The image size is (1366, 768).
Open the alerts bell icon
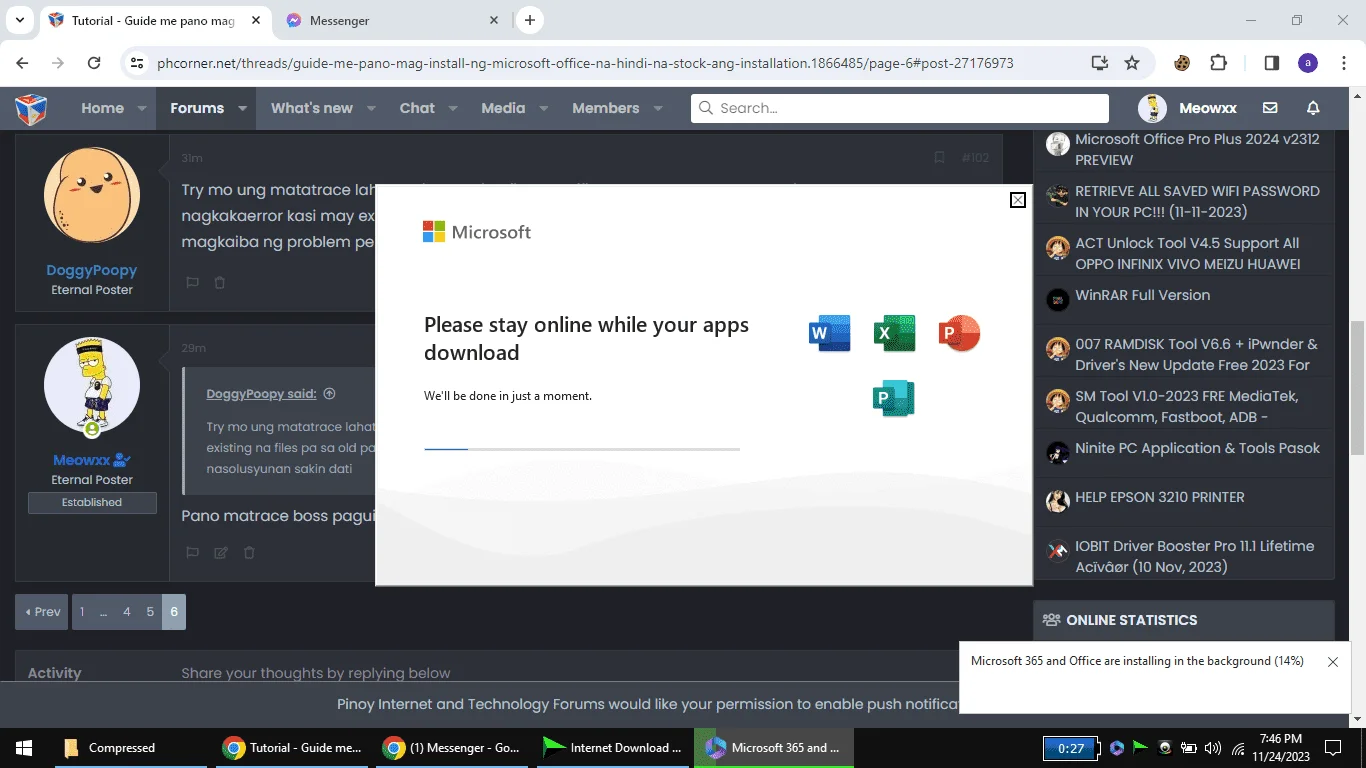click(x=1313, y=108)
